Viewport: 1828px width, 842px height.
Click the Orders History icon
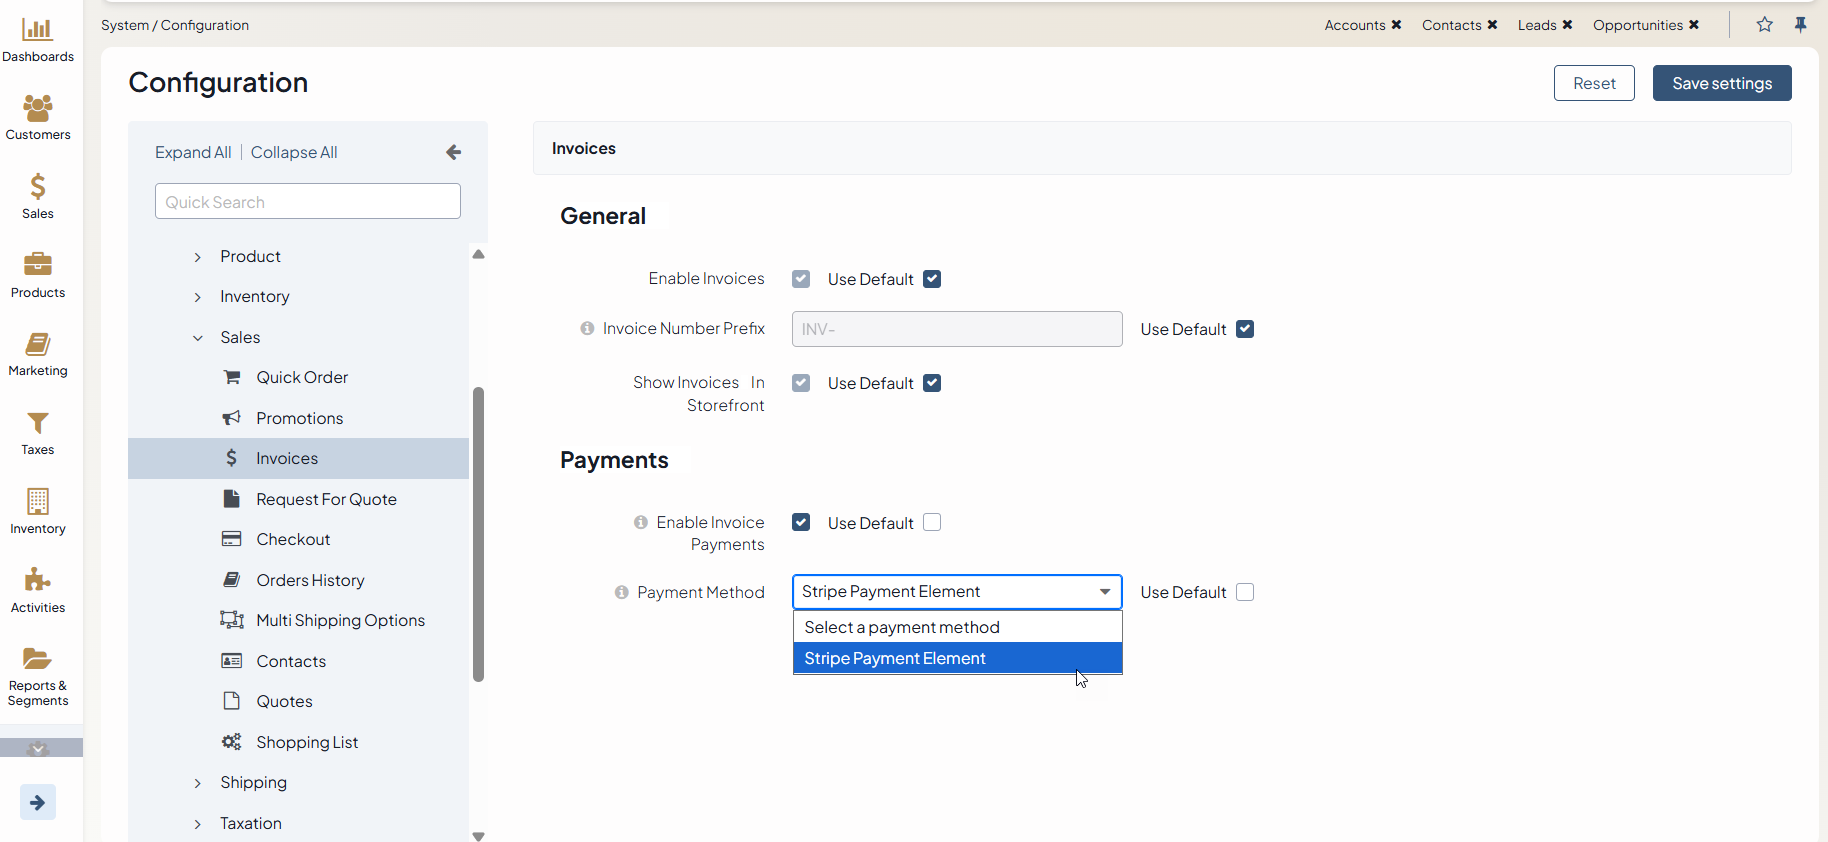[232, 580]
